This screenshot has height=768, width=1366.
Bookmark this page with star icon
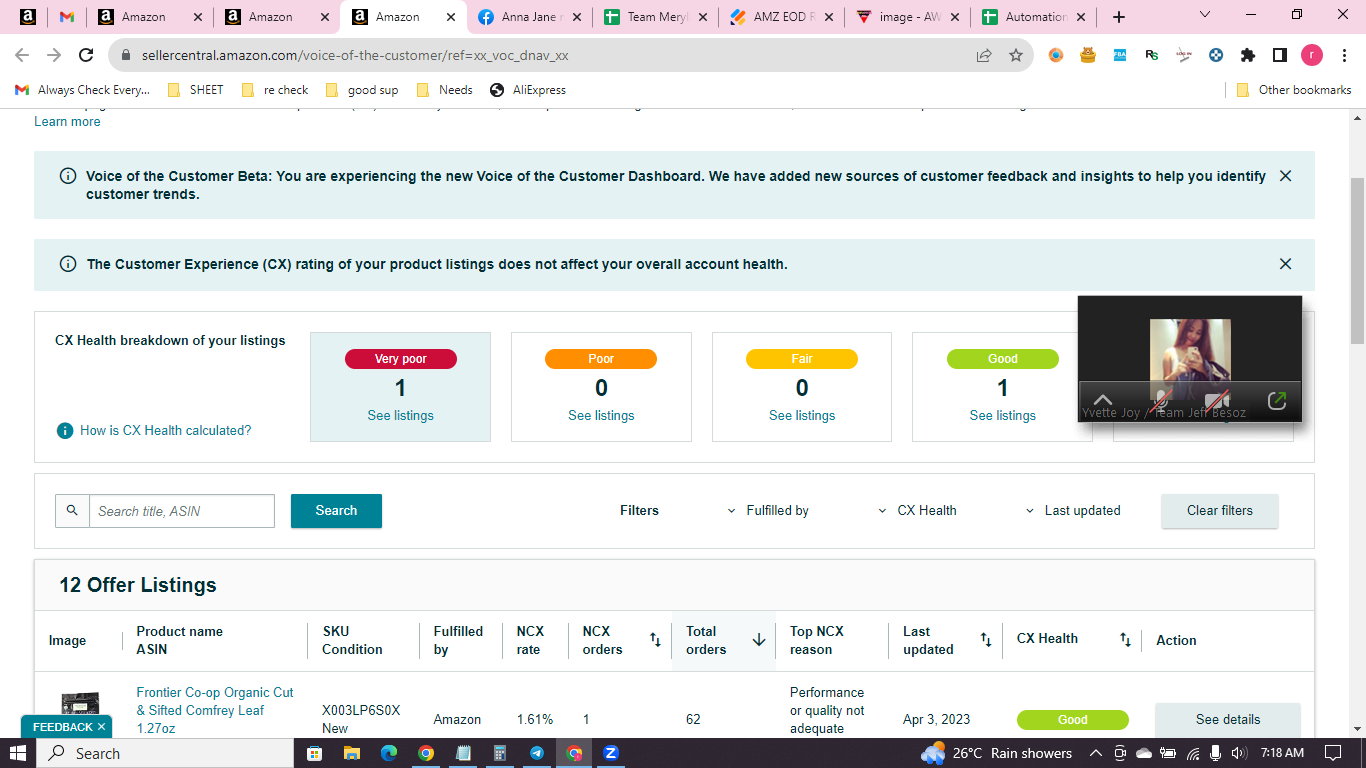[1016, 56]
